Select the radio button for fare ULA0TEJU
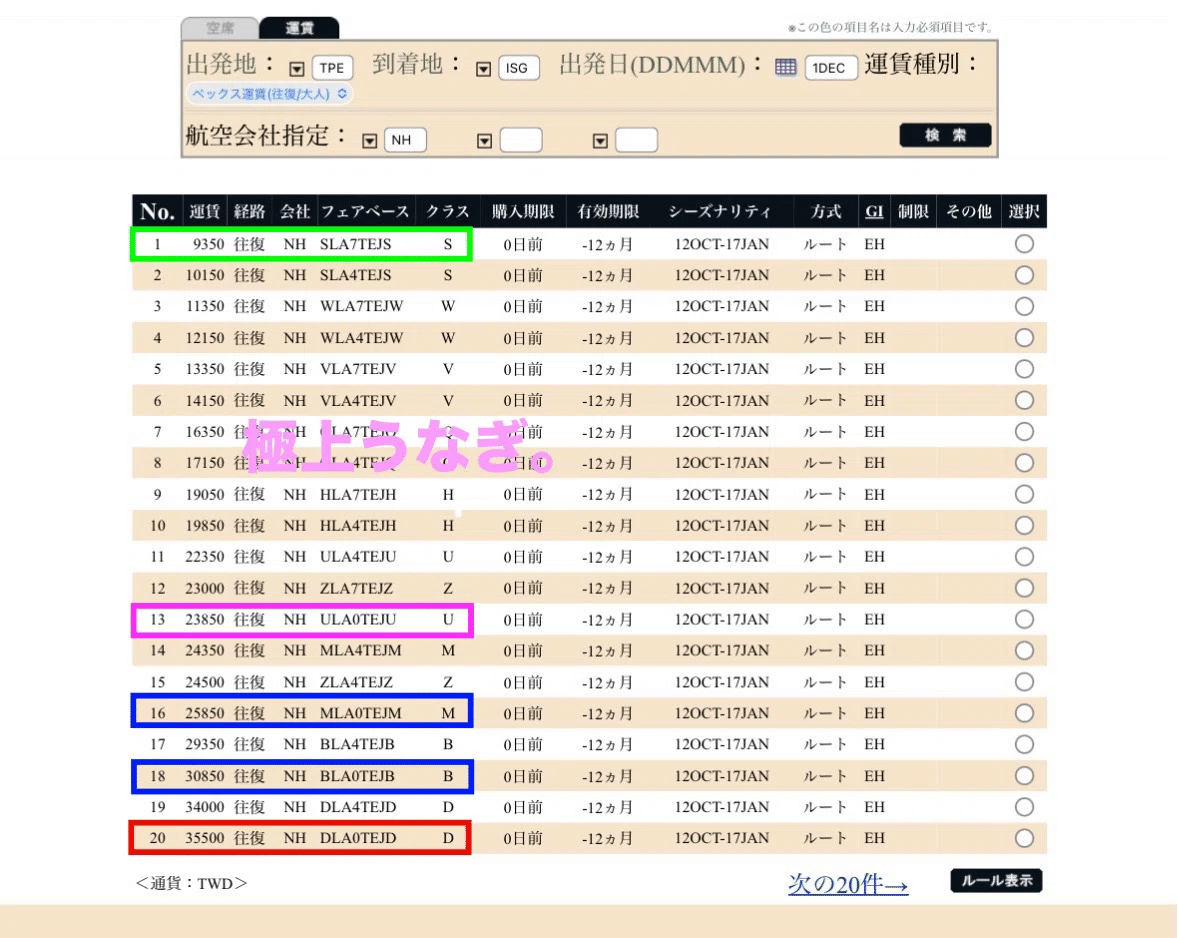The image size is (1179, 938). pyautogui.click(x=1024, y=619)
